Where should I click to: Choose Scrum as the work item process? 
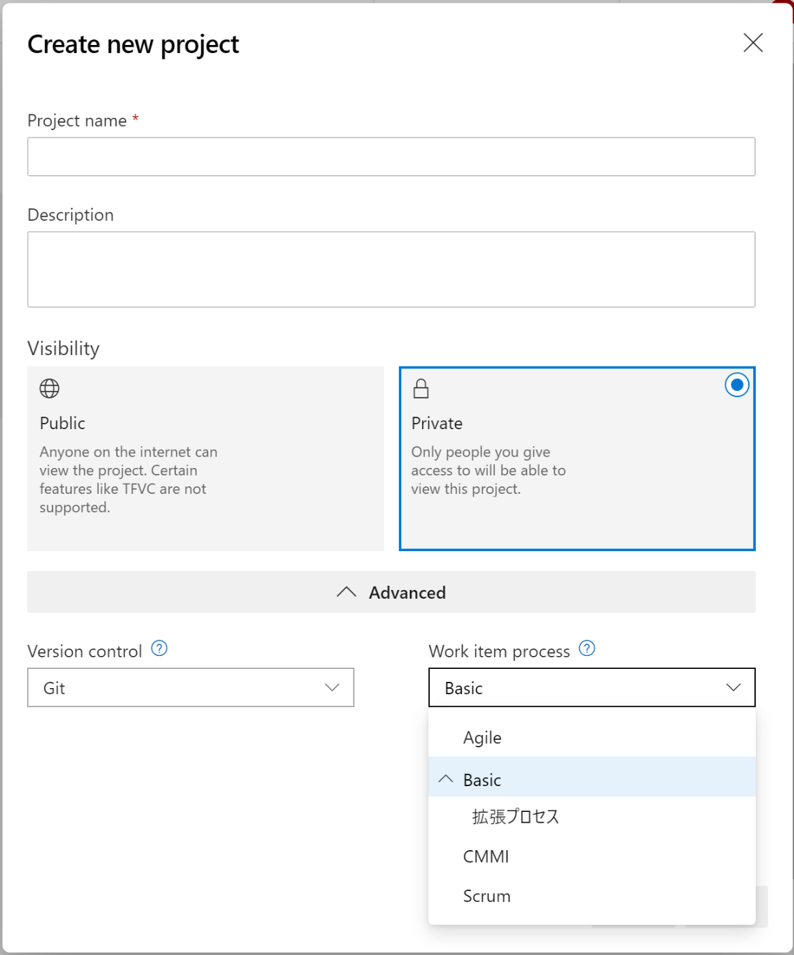click(x=486, y=895)
